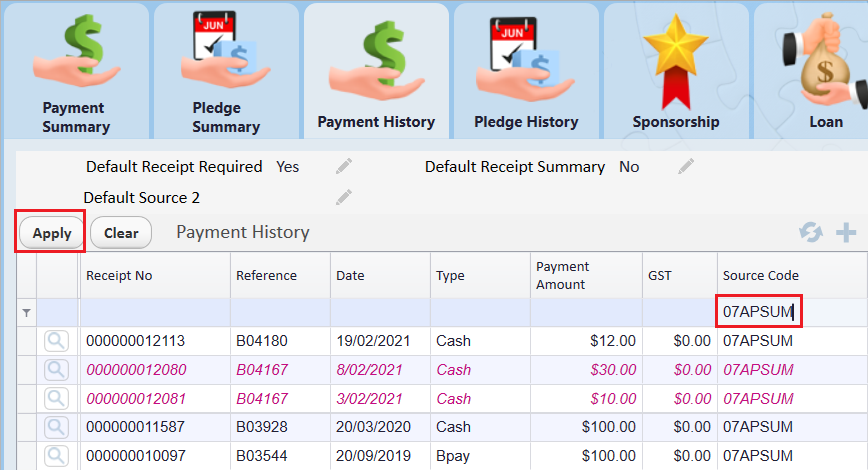Go to the Sponsorship tab

(676, 72)
